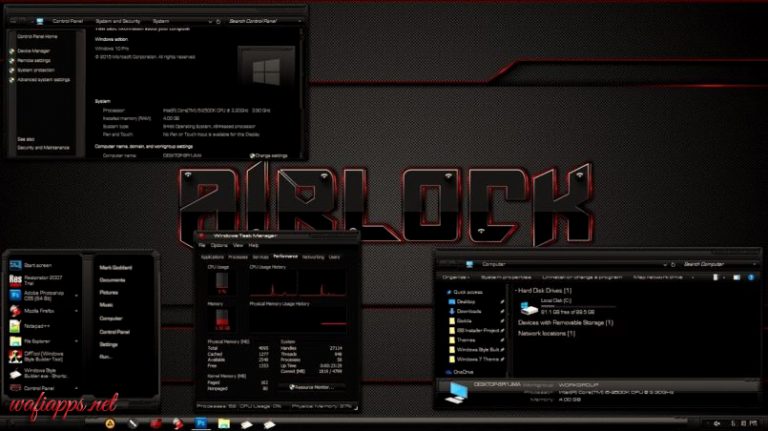Viewport: 768px width, 431px height.
Task: Click Uninstall or change a program
Action: [x=582, y=277]
